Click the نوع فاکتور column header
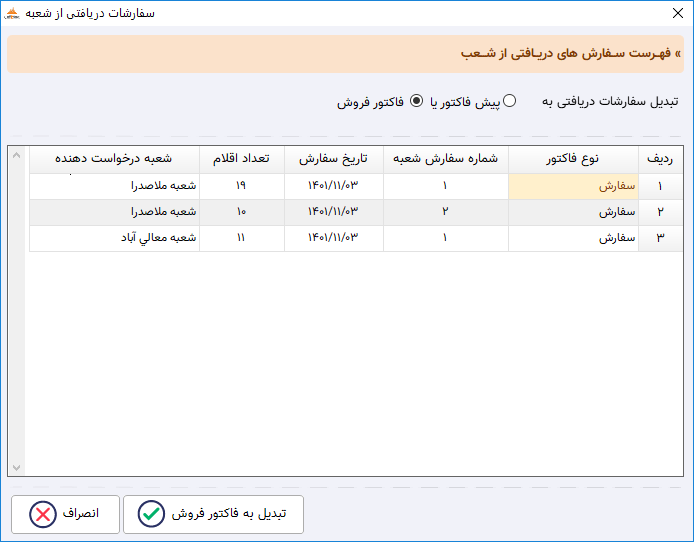694x542 pixels. [x=573, y=159]
